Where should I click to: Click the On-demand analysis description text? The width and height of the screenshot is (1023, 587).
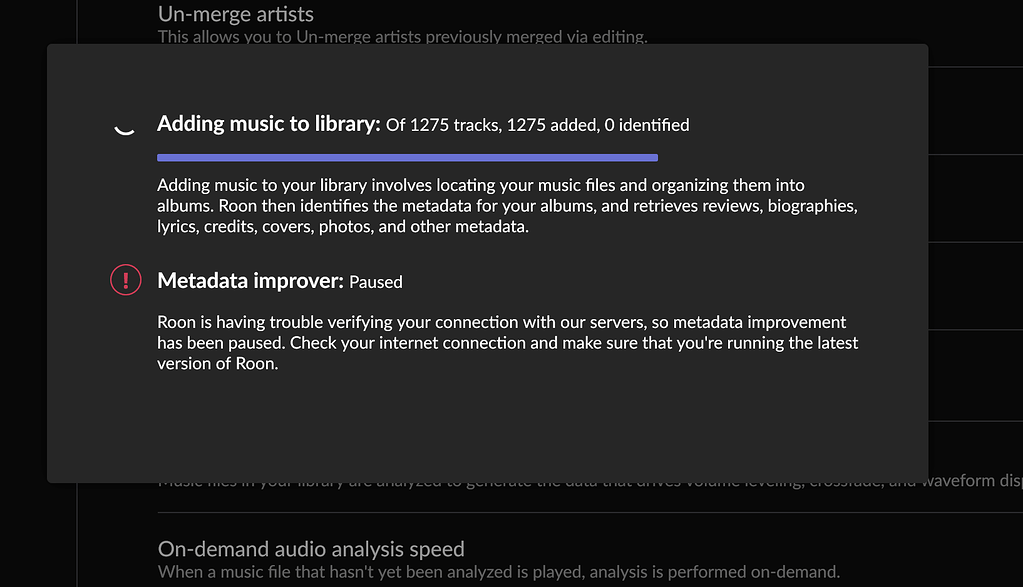[498, 571]
